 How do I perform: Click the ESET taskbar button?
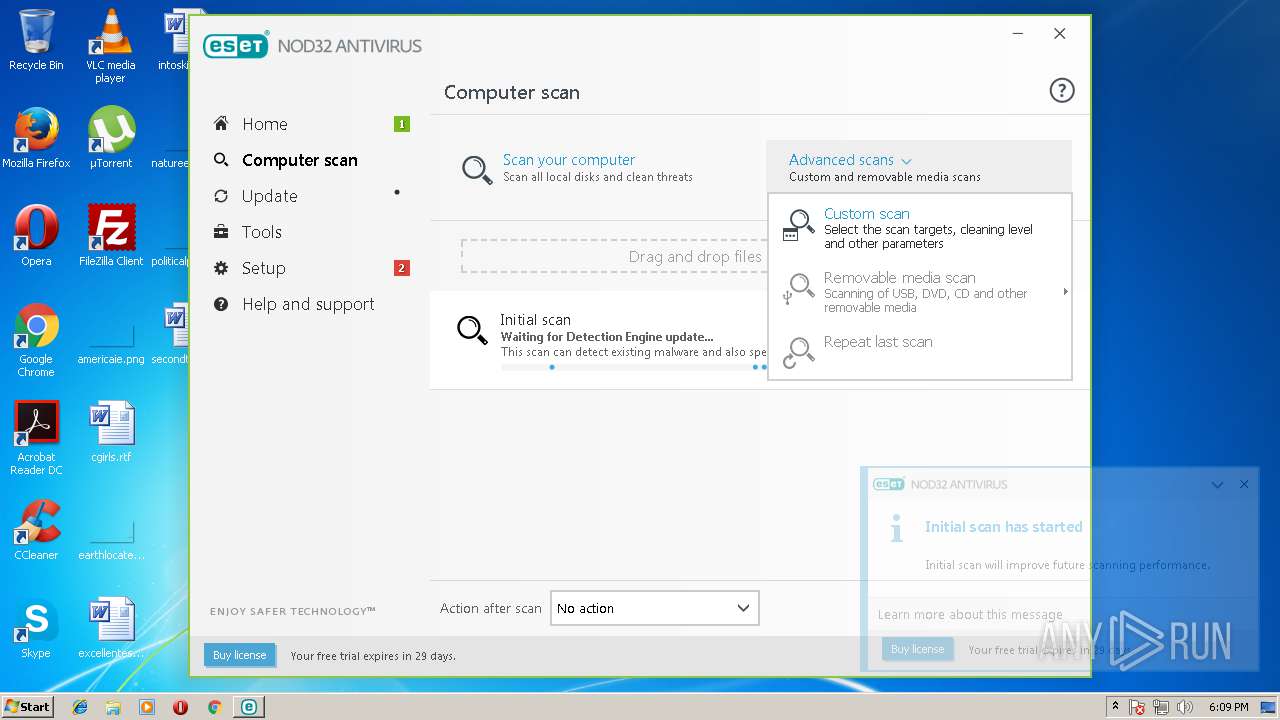pos(248,707)
